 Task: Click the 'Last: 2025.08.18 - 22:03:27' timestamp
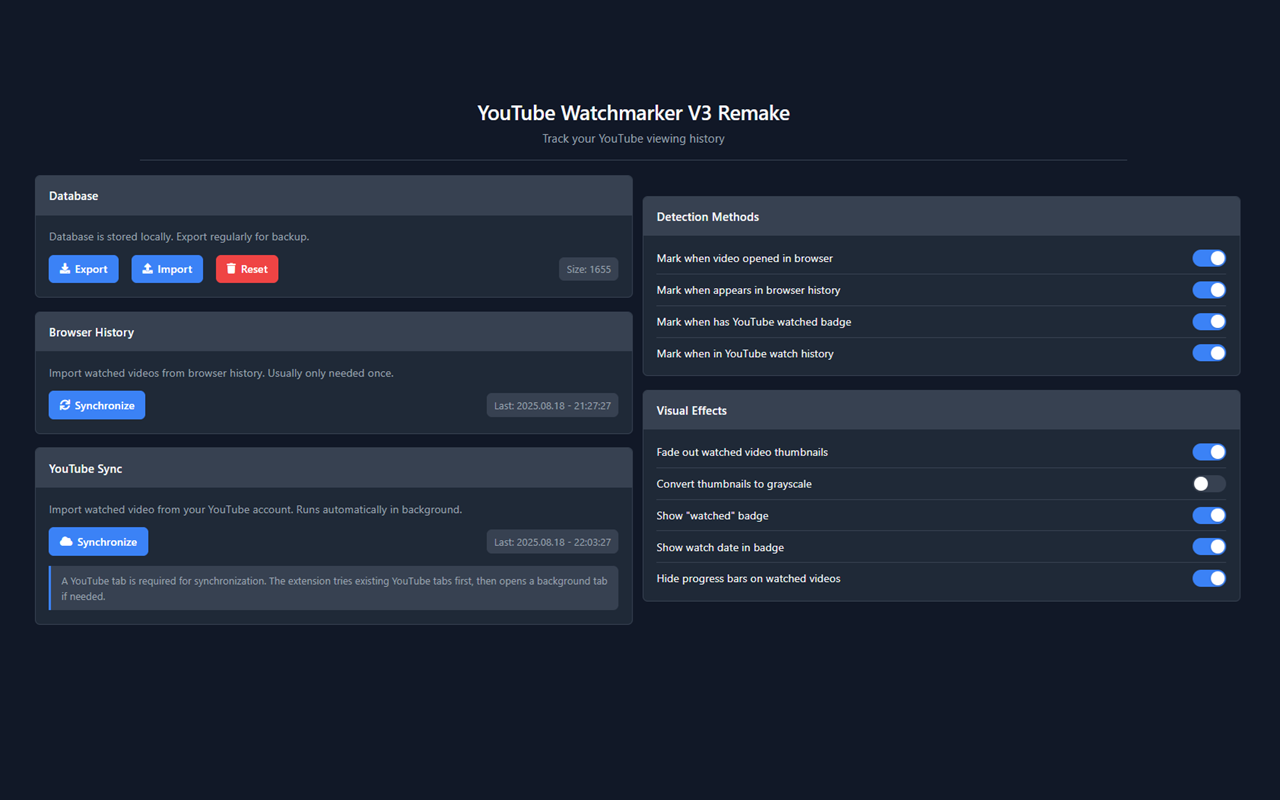point(552,542)
